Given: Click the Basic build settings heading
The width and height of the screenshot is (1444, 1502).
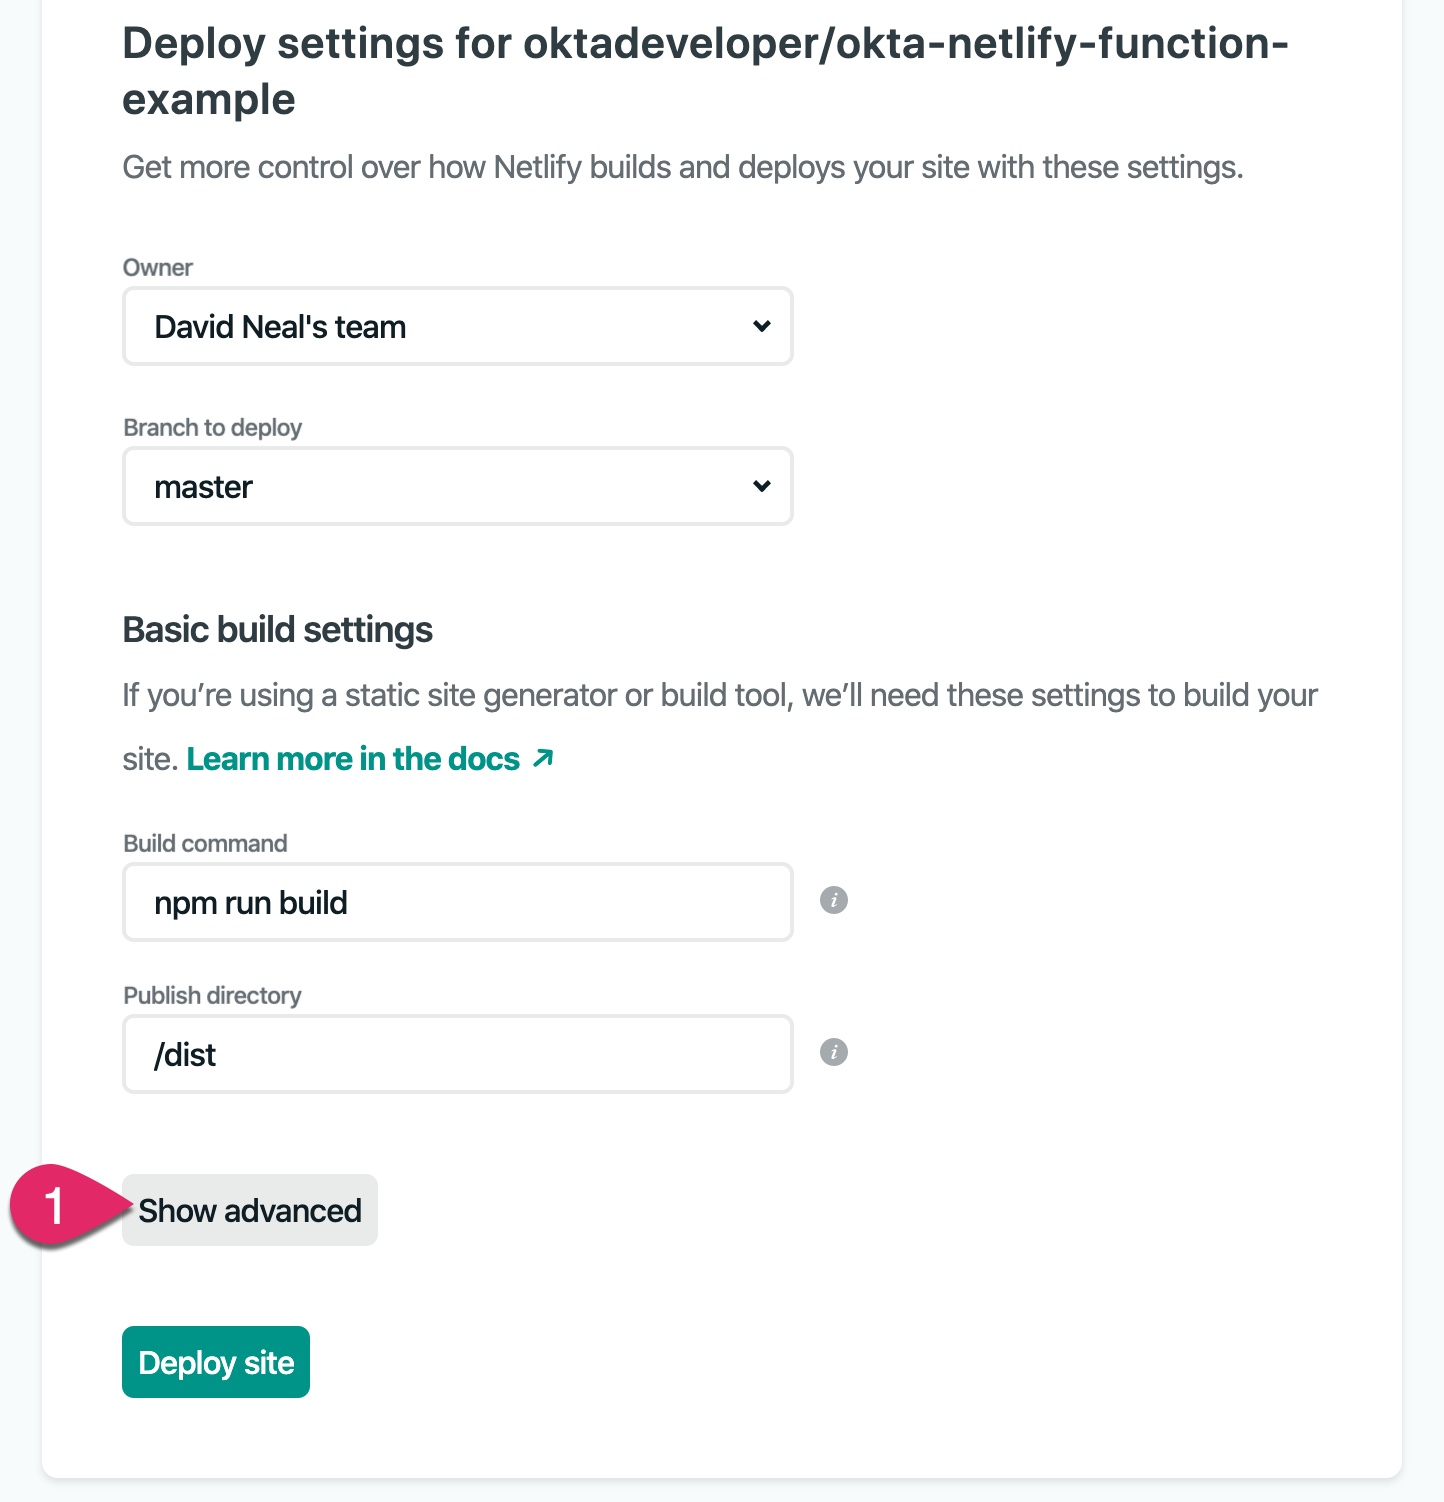Looking at the screenshot, I should point(277,630).
